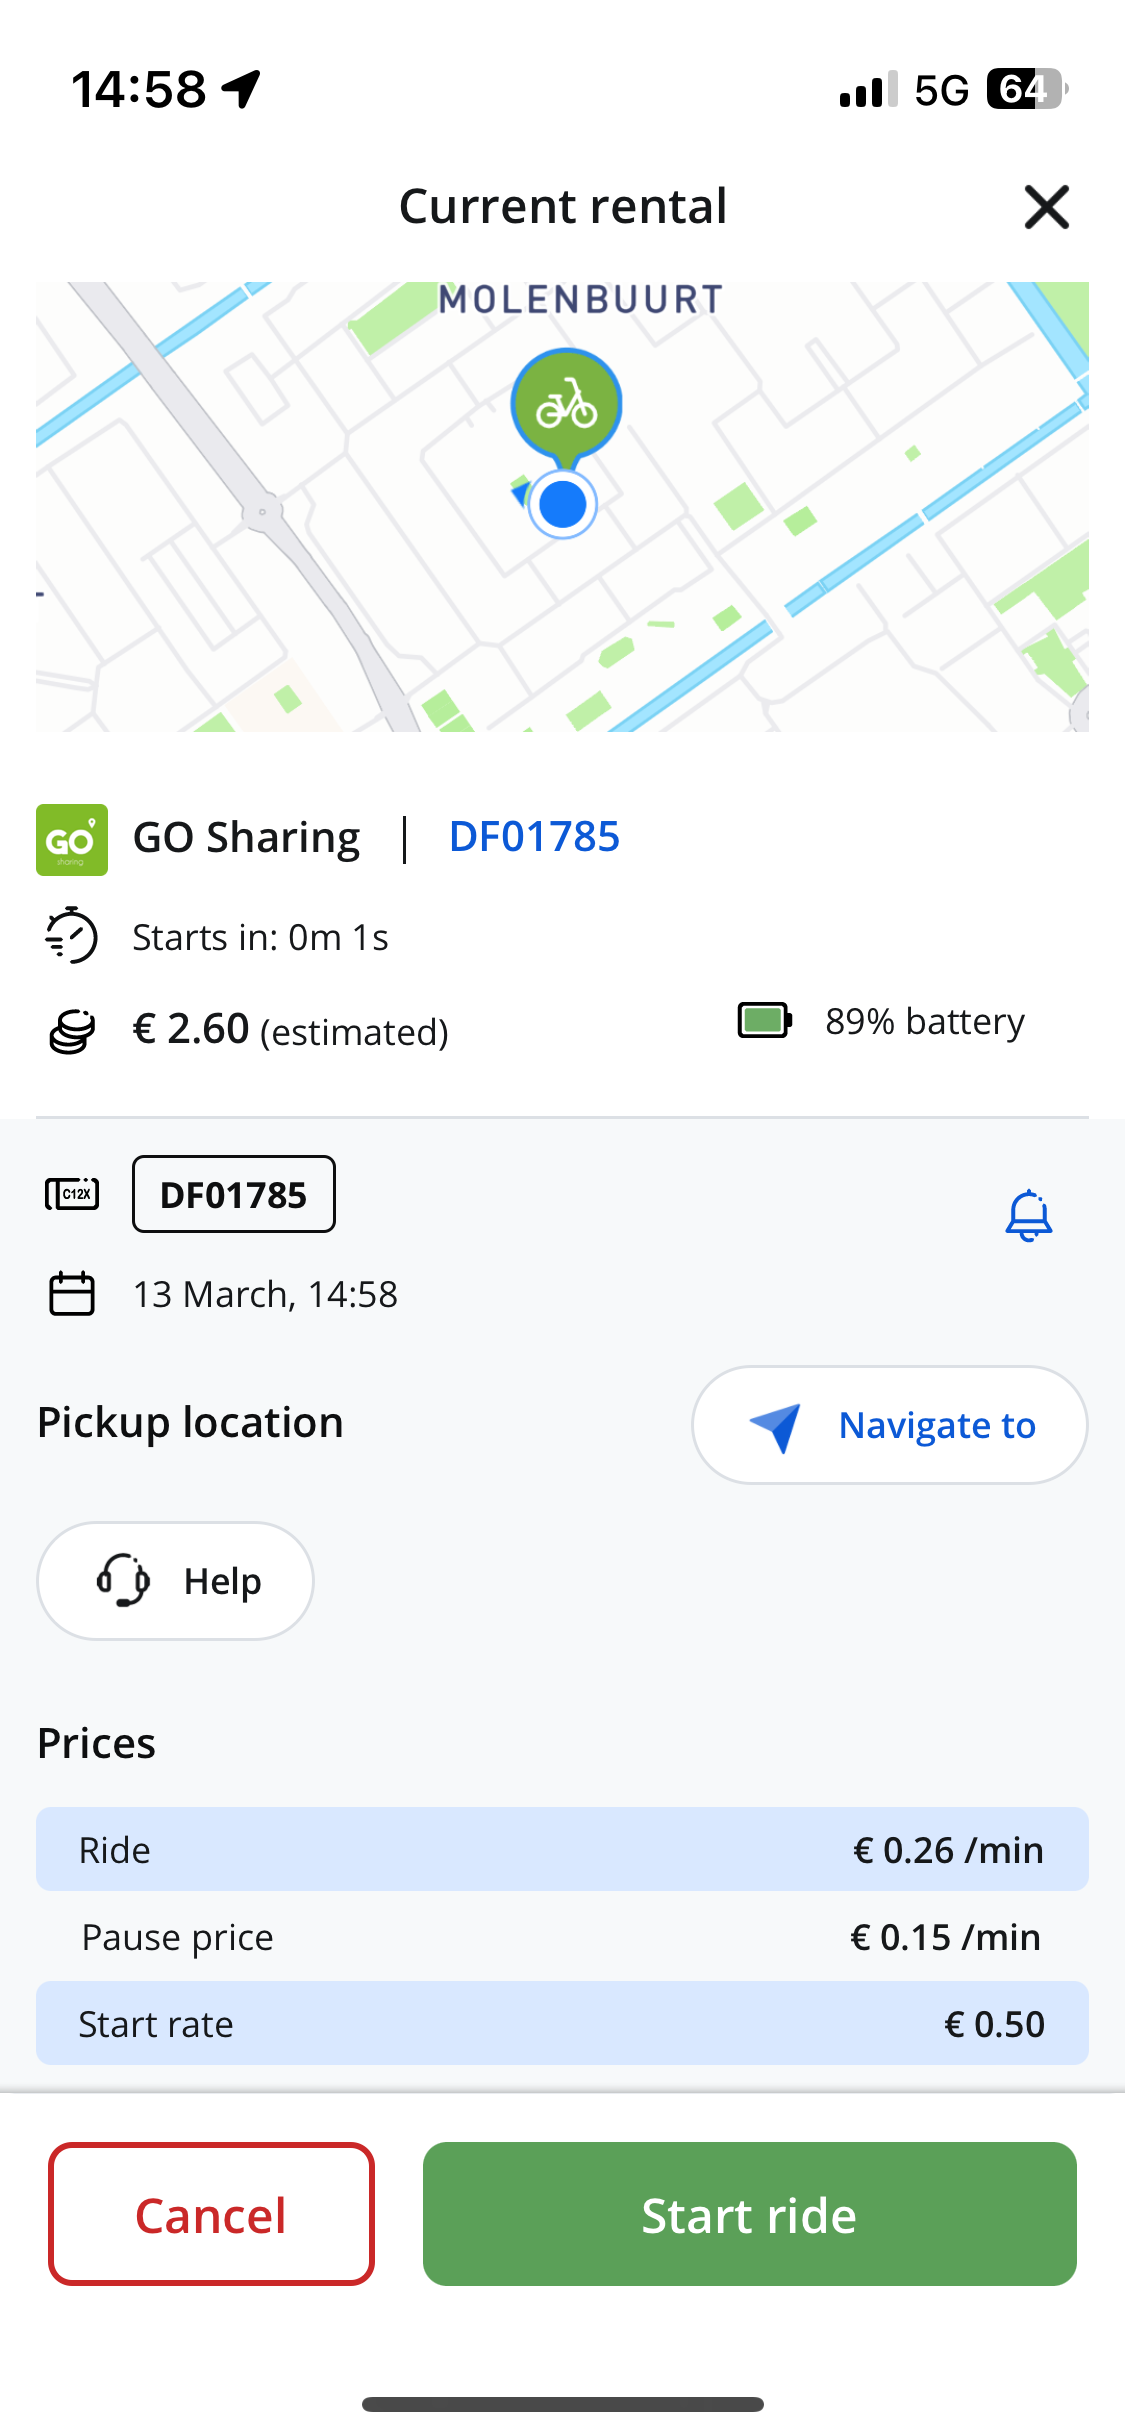The width and height of the screenshot is (1125, 2436).
Task: Select the Ride price row
Action: (x=562, y=1849)
